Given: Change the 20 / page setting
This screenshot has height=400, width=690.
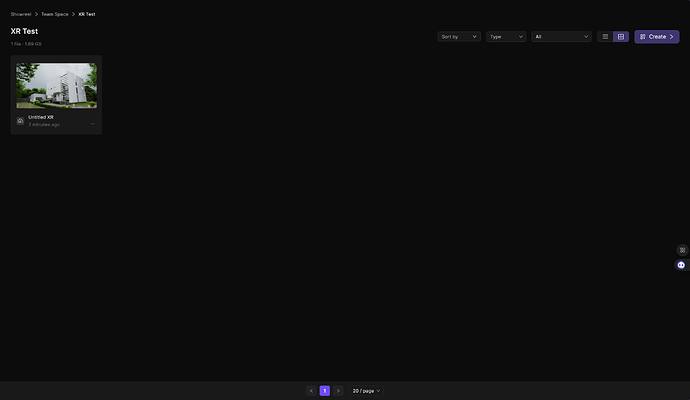Looking at the screenshot, I should 366,390.
